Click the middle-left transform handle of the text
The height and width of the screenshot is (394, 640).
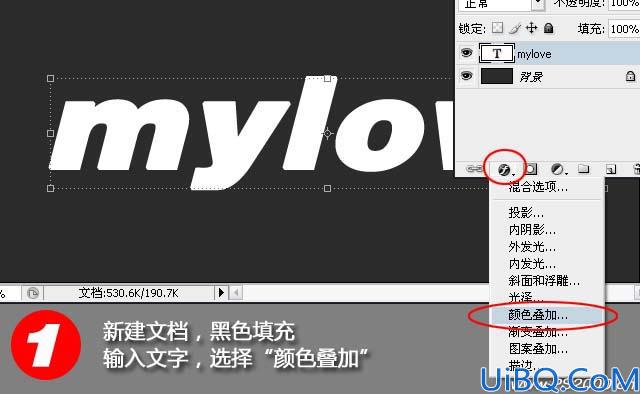50,133
